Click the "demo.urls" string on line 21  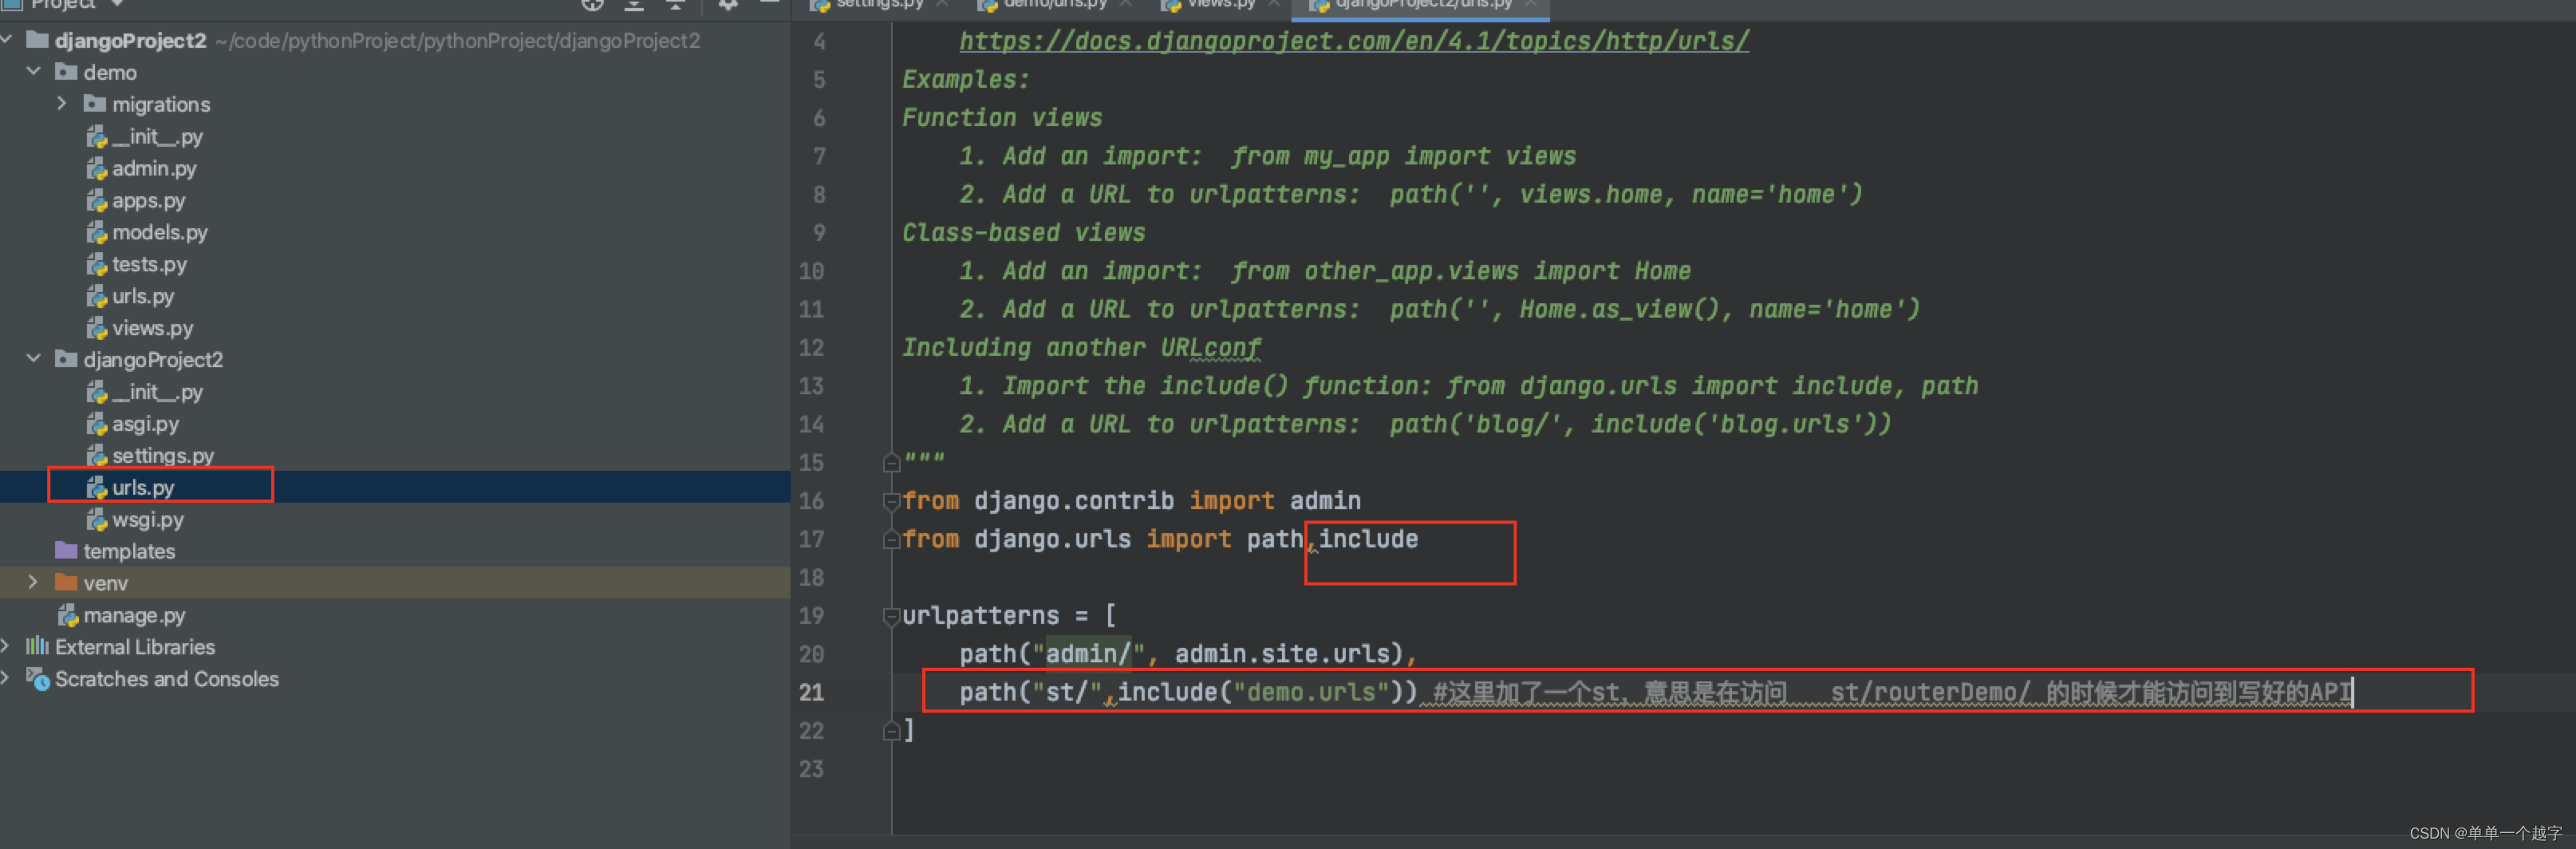point(1310,692)
